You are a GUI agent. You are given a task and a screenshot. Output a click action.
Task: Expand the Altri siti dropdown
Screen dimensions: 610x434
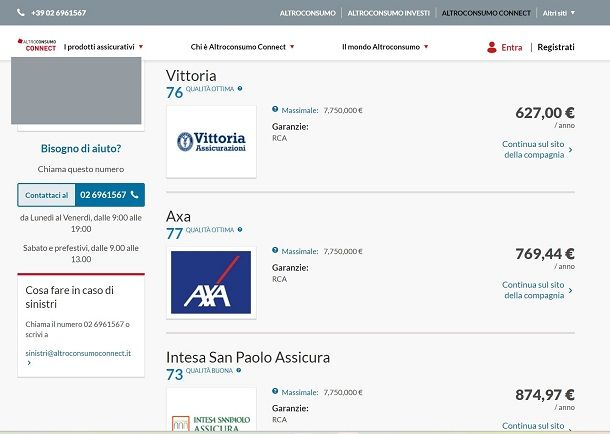coord(559,13)
